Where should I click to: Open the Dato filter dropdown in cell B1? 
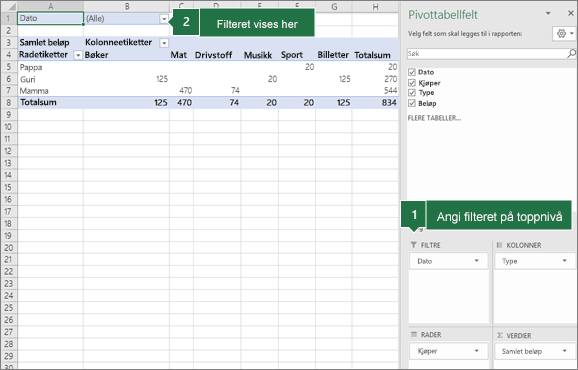[x=164, y=19]
